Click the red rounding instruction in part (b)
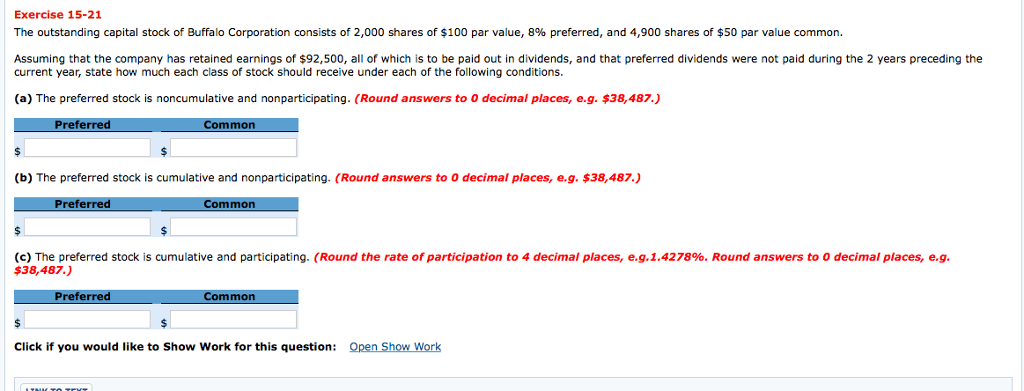Viewport: 1024px width, 391px height. click(x=487, y=178)
